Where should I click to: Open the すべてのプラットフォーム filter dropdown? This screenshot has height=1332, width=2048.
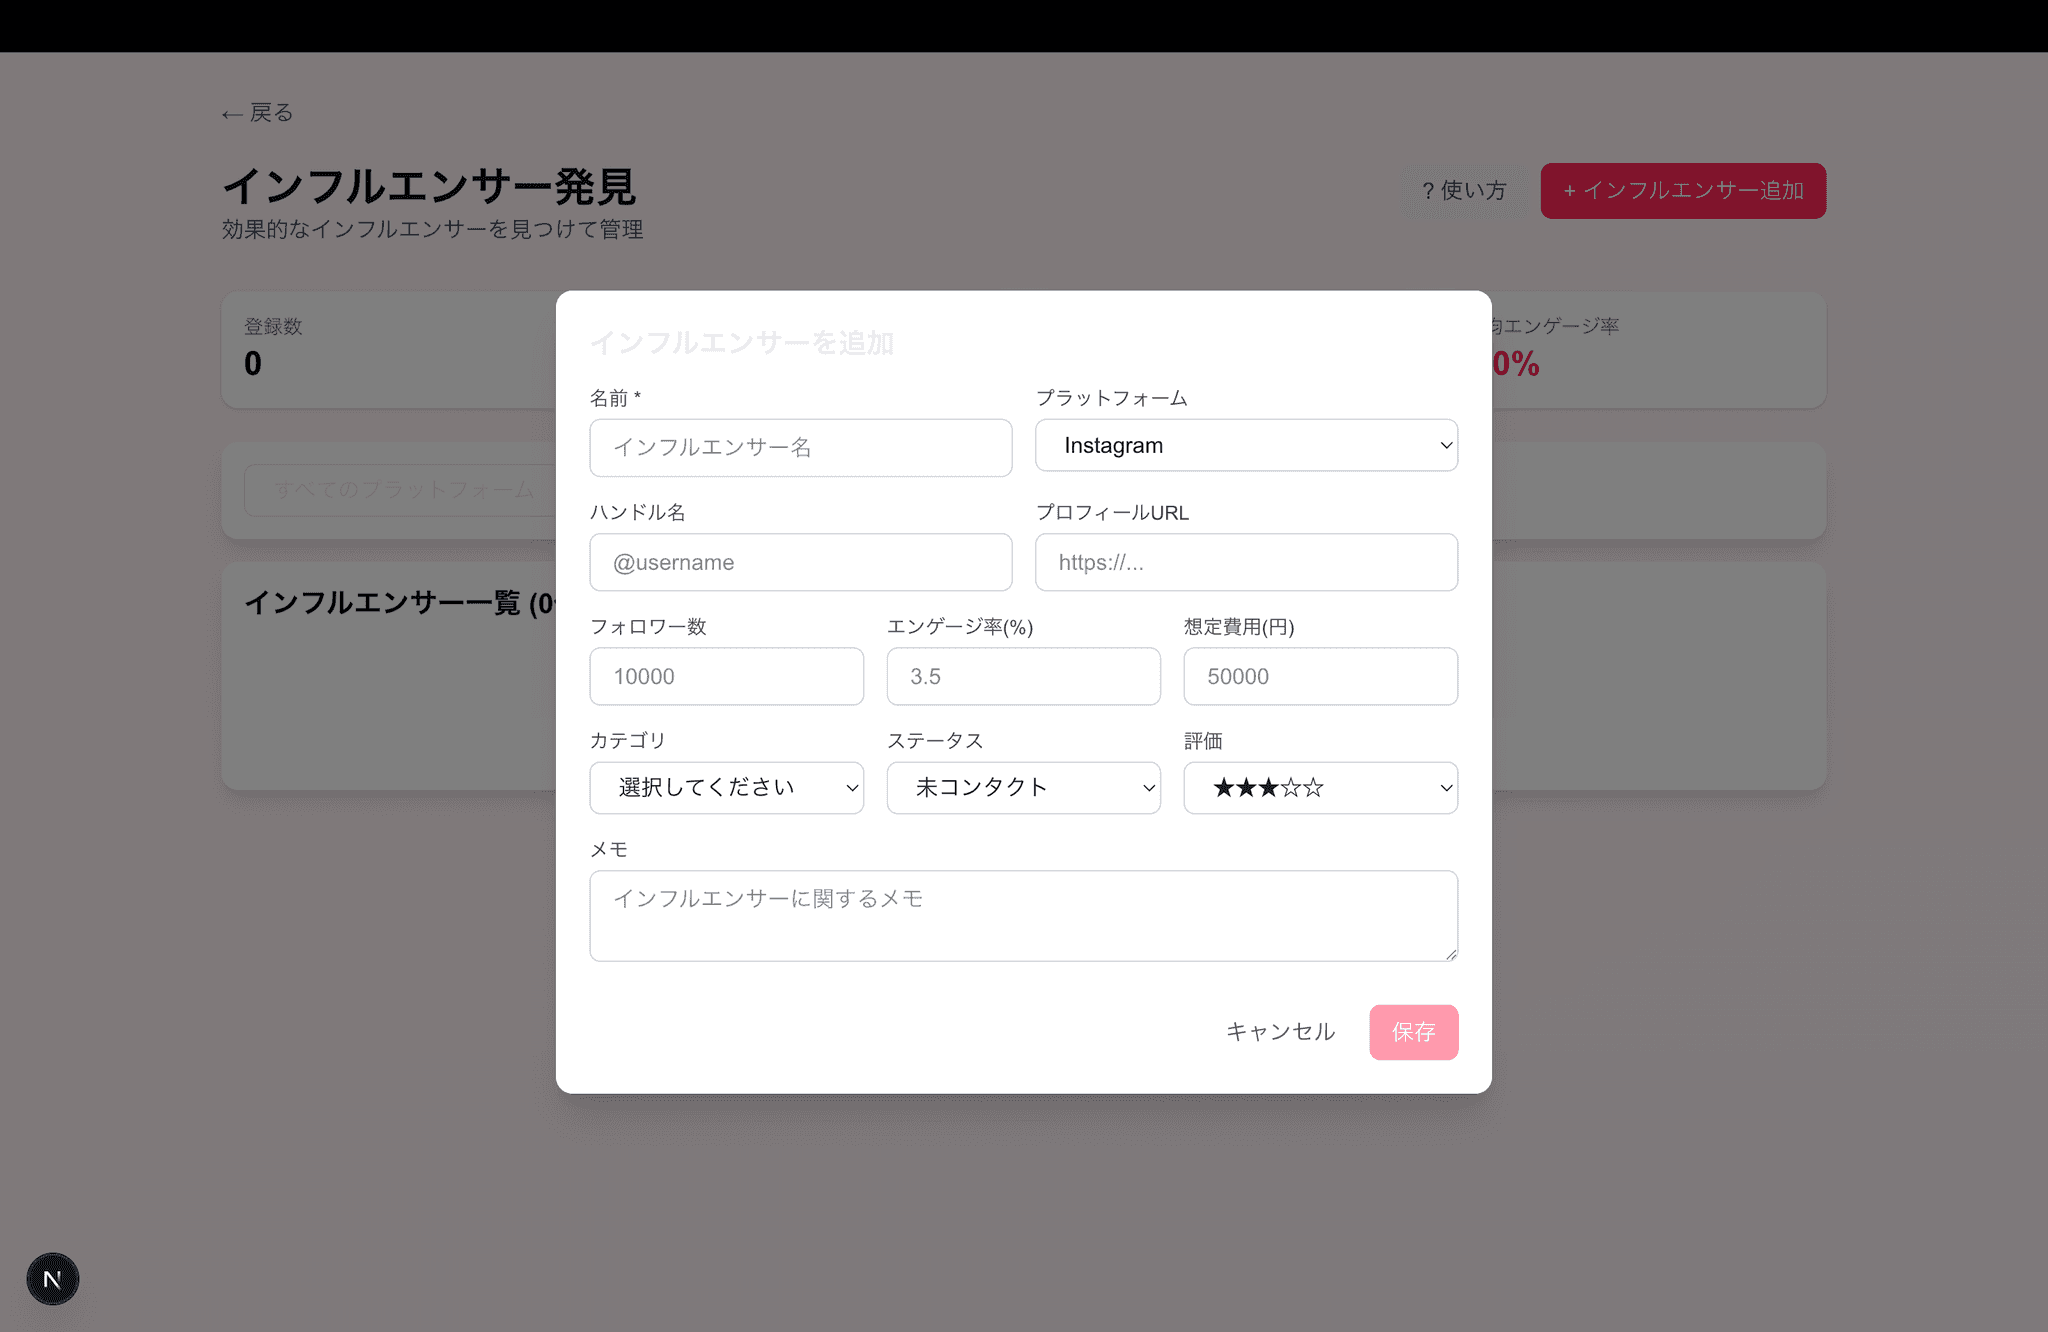pyautogui.click(x=400, y=490)
